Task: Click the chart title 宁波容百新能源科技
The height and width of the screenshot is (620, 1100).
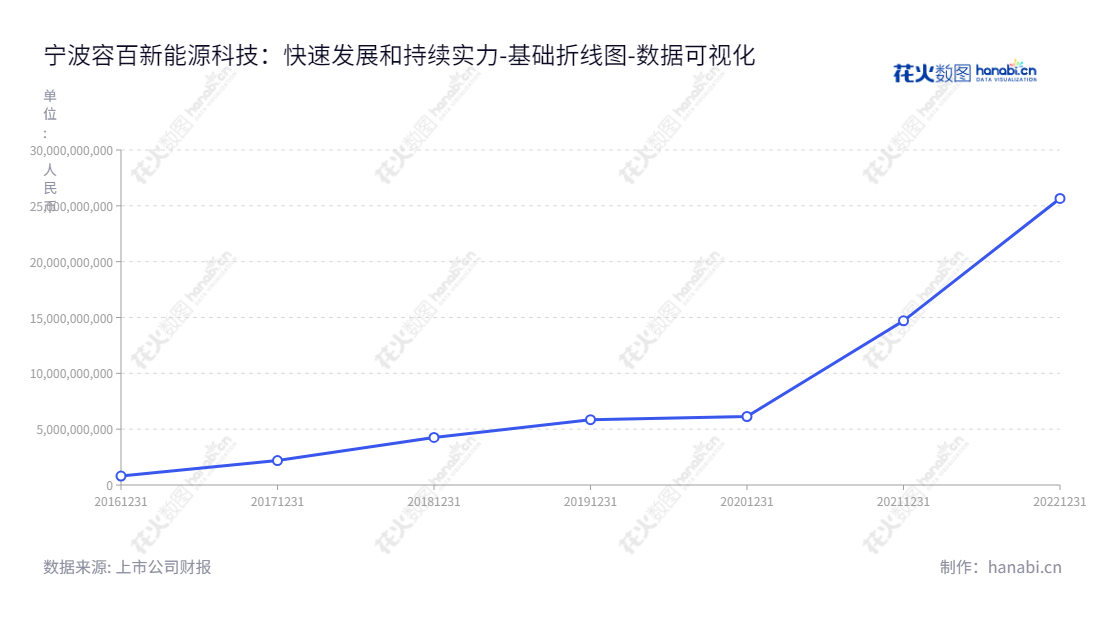Action: [399, 56]
